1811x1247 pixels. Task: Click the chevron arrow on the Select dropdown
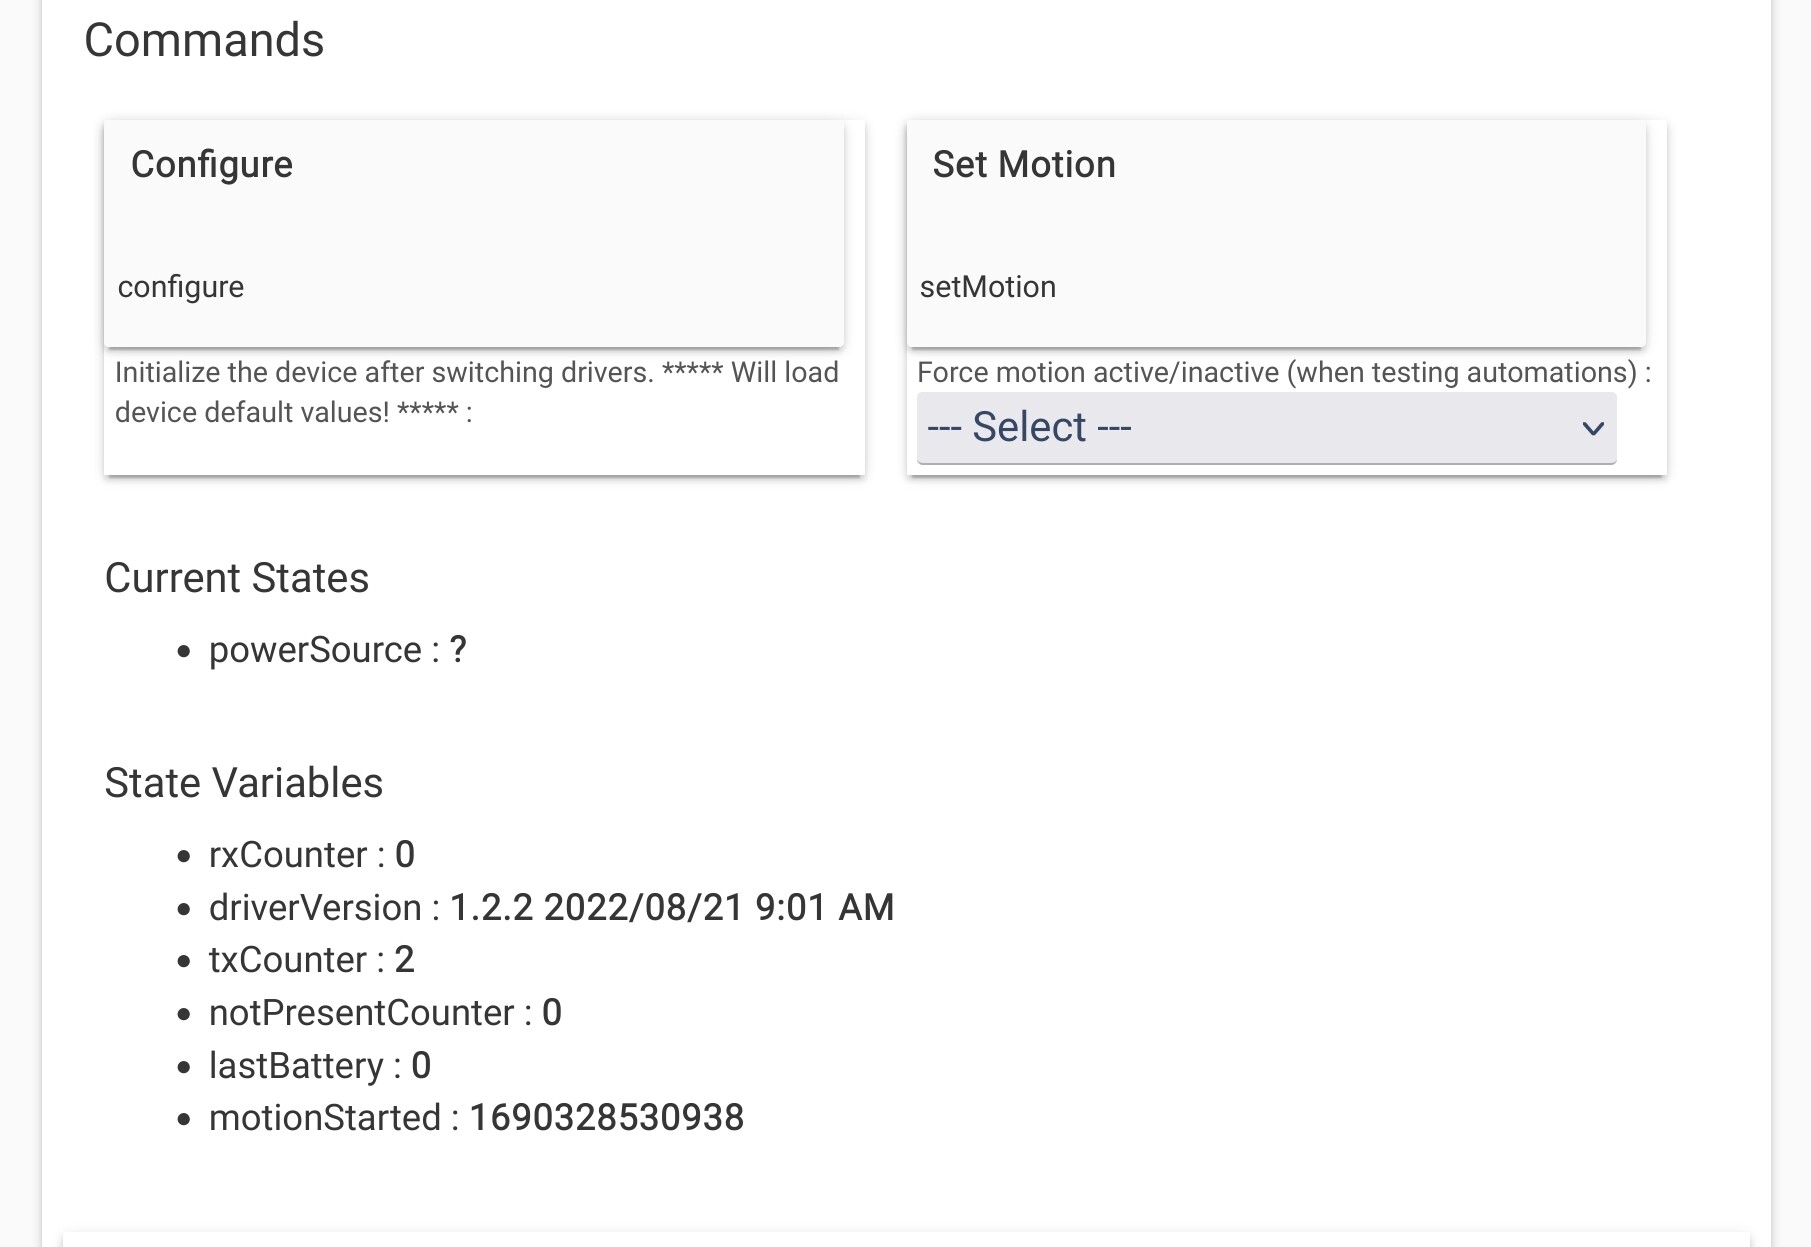[1593, 429]
